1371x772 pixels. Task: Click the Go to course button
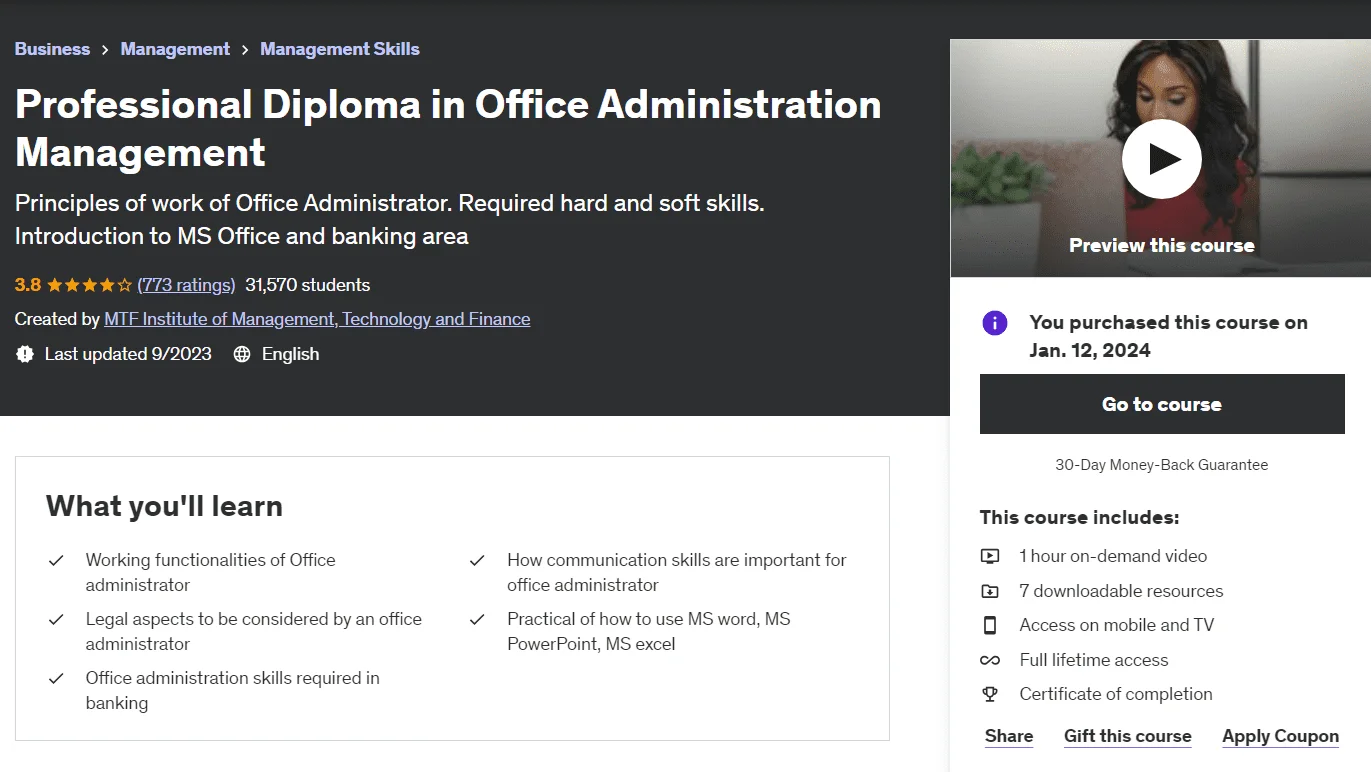pyautogui.click(x=1162, y=404)
